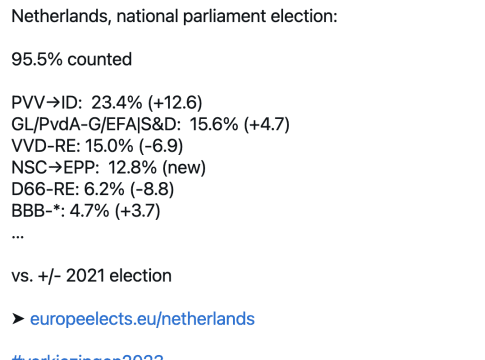Click the PVV party label
Screen dimensions: 485x360
coord(28,102)
